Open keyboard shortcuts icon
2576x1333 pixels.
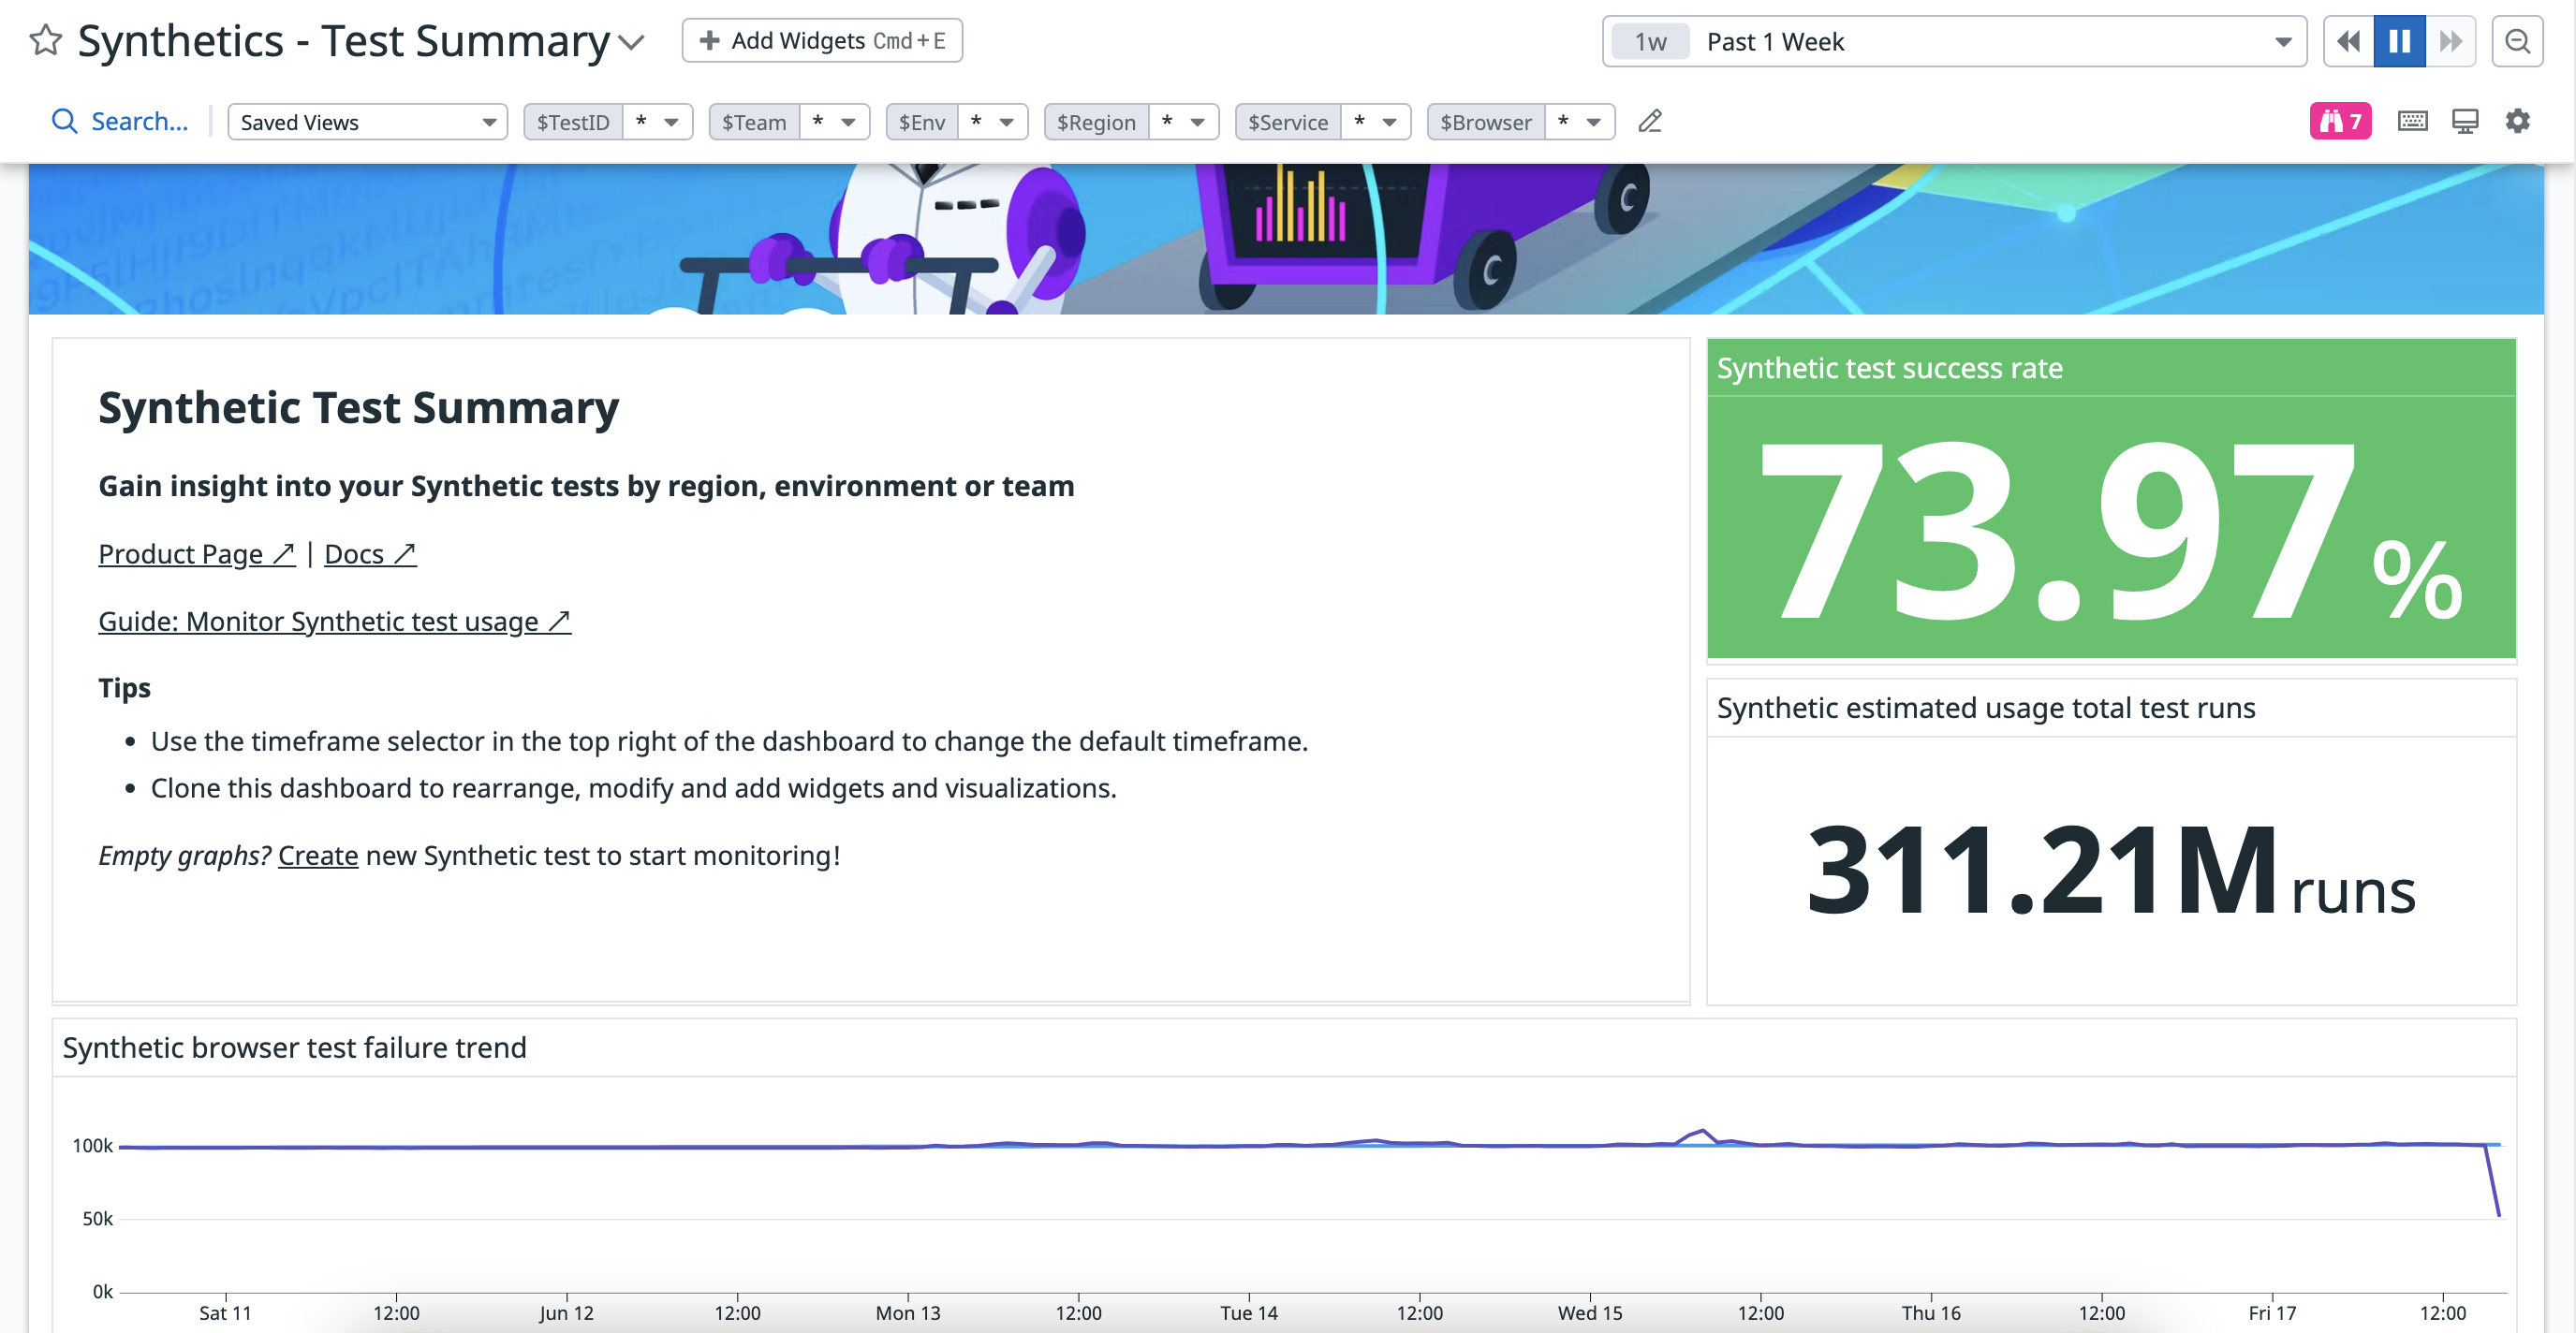[x=2412, y=121]
